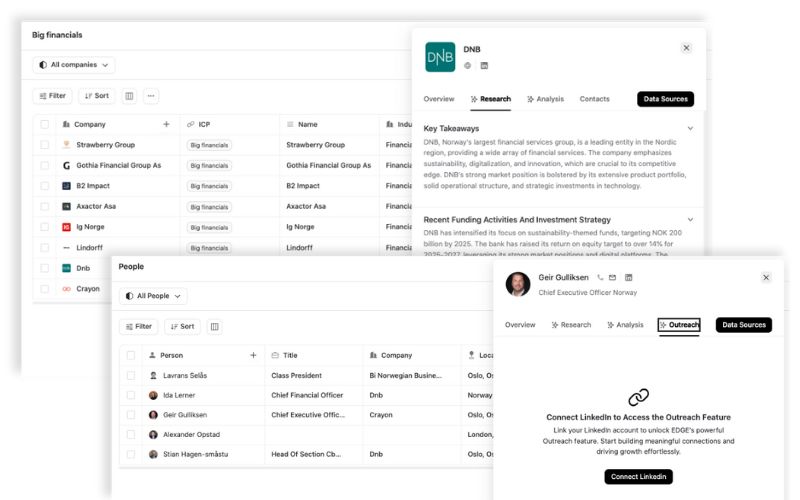Image resolution: width=800 pixels, height=500 pixels.
Task: Open Contacts tab in DNB panel
Action: (594, 99)
